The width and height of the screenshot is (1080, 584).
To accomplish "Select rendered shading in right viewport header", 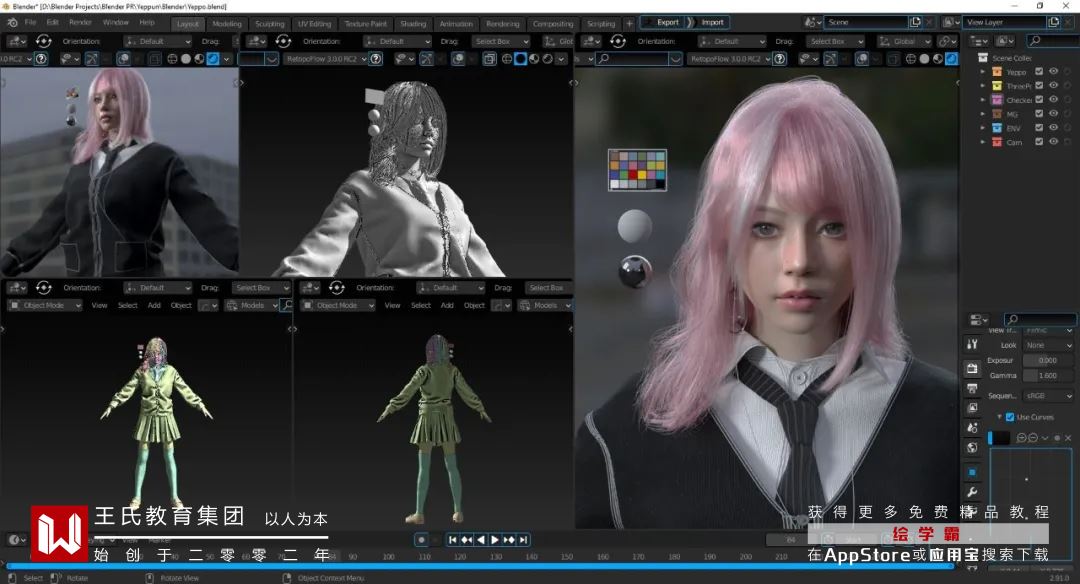I will [x=951, y=59].
